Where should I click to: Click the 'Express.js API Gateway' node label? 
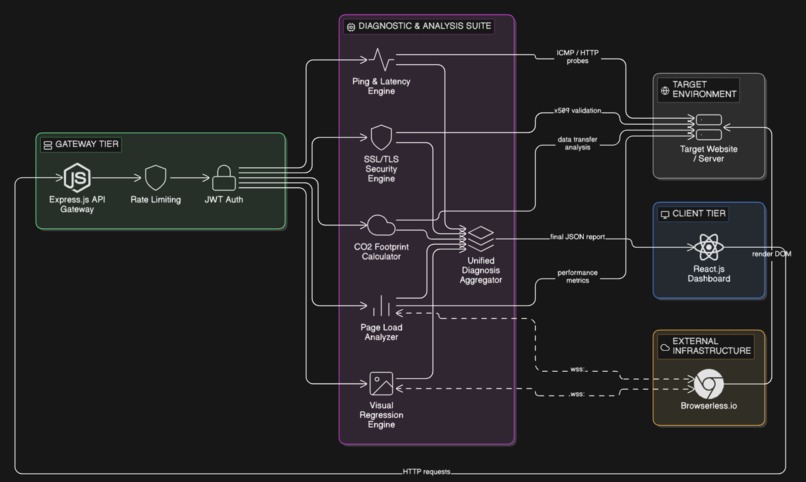[77, 205]
